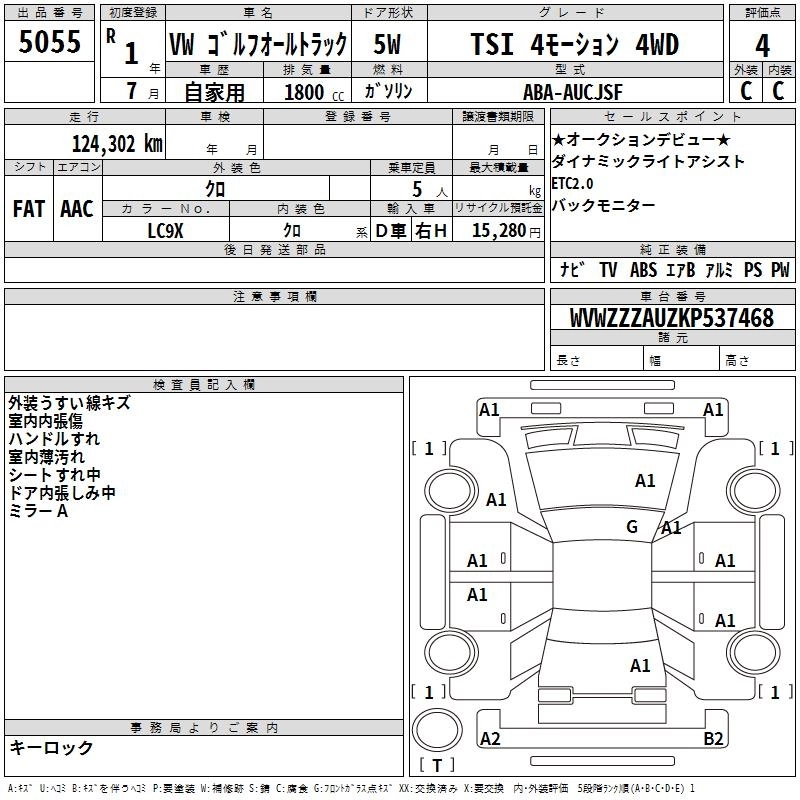Screen dimensions: 800x800
Task: Click the G mark on the windshield
Action: click(632, 527)
